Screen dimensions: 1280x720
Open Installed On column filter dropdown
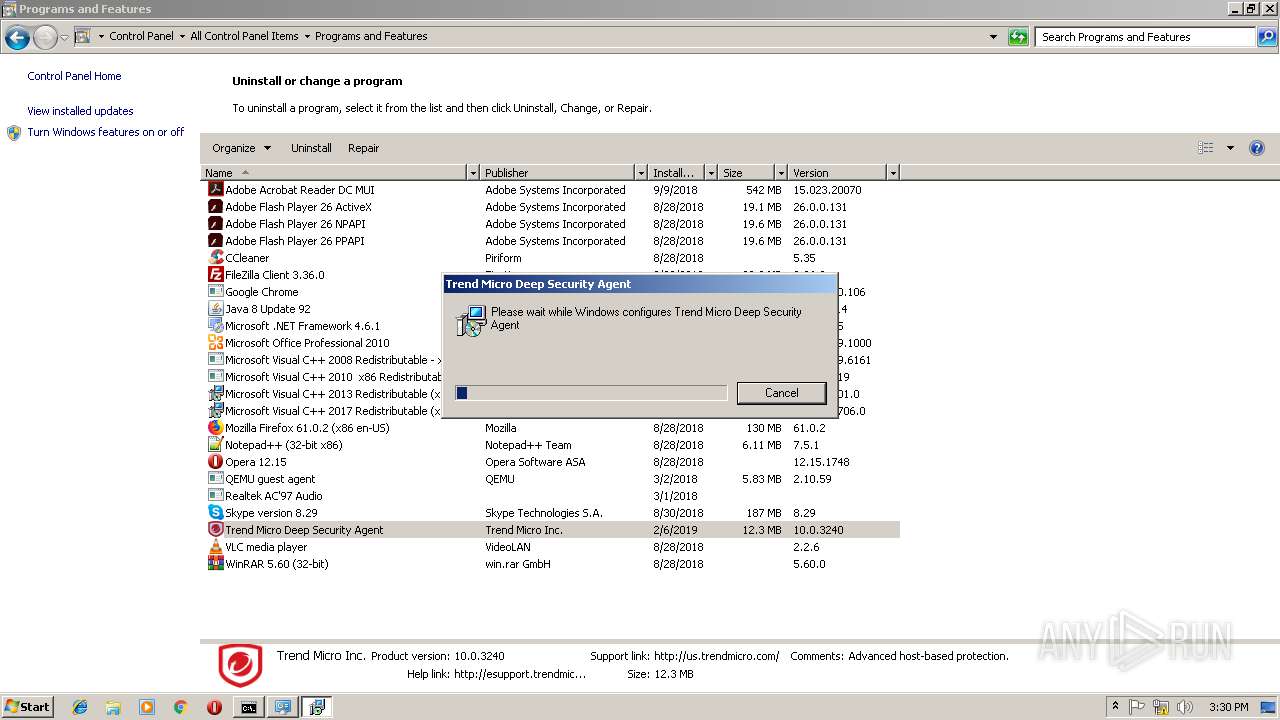[x=711, y=173]
